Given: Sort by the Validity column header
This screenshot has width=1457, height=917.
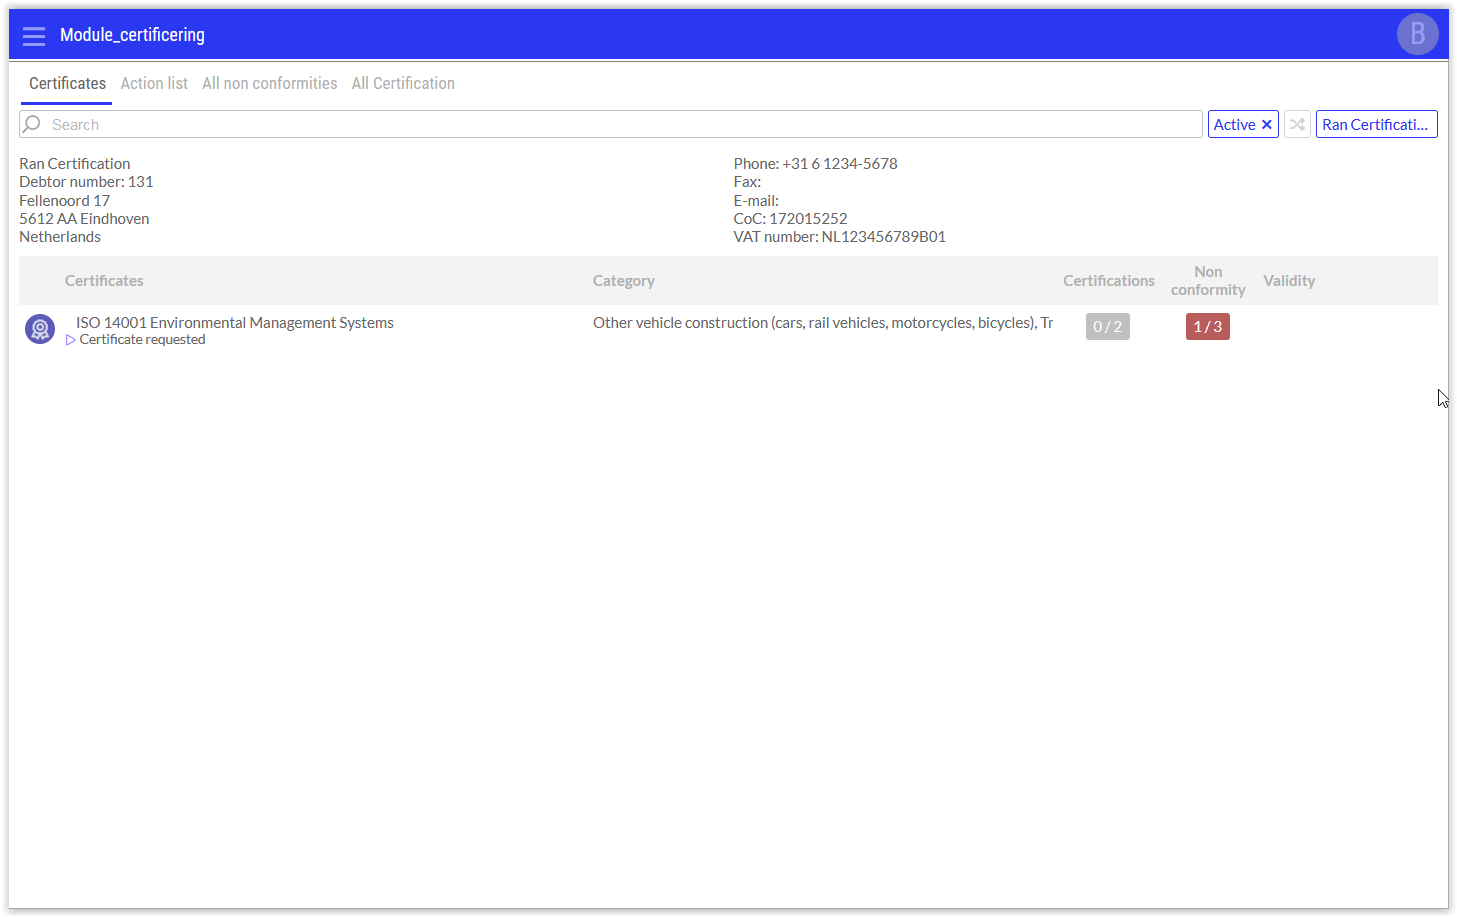Looking at the screenshot, I should (1288, 281).
